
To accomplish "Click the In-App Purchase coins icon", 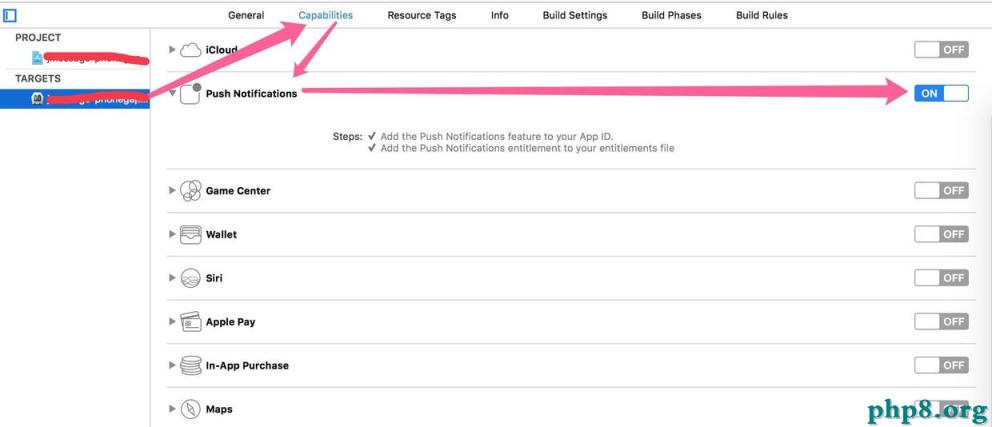I will click(x=190, y=366).
